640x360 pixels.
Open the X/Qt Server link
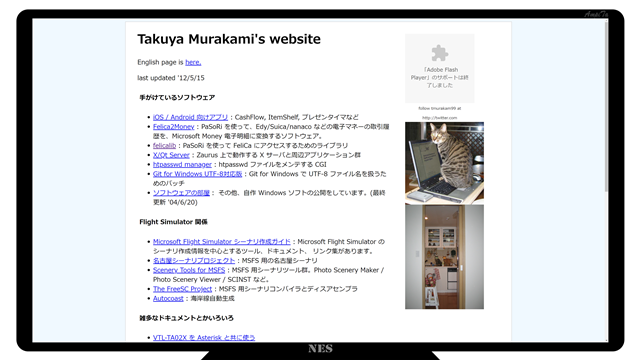(171, 155)
